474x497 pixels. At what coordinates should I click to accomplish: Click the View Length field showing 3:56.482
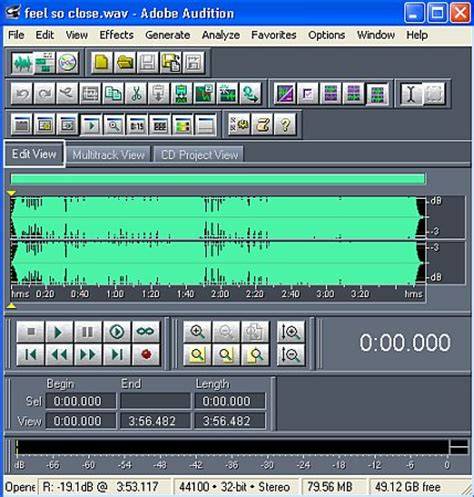coord(230,421)
